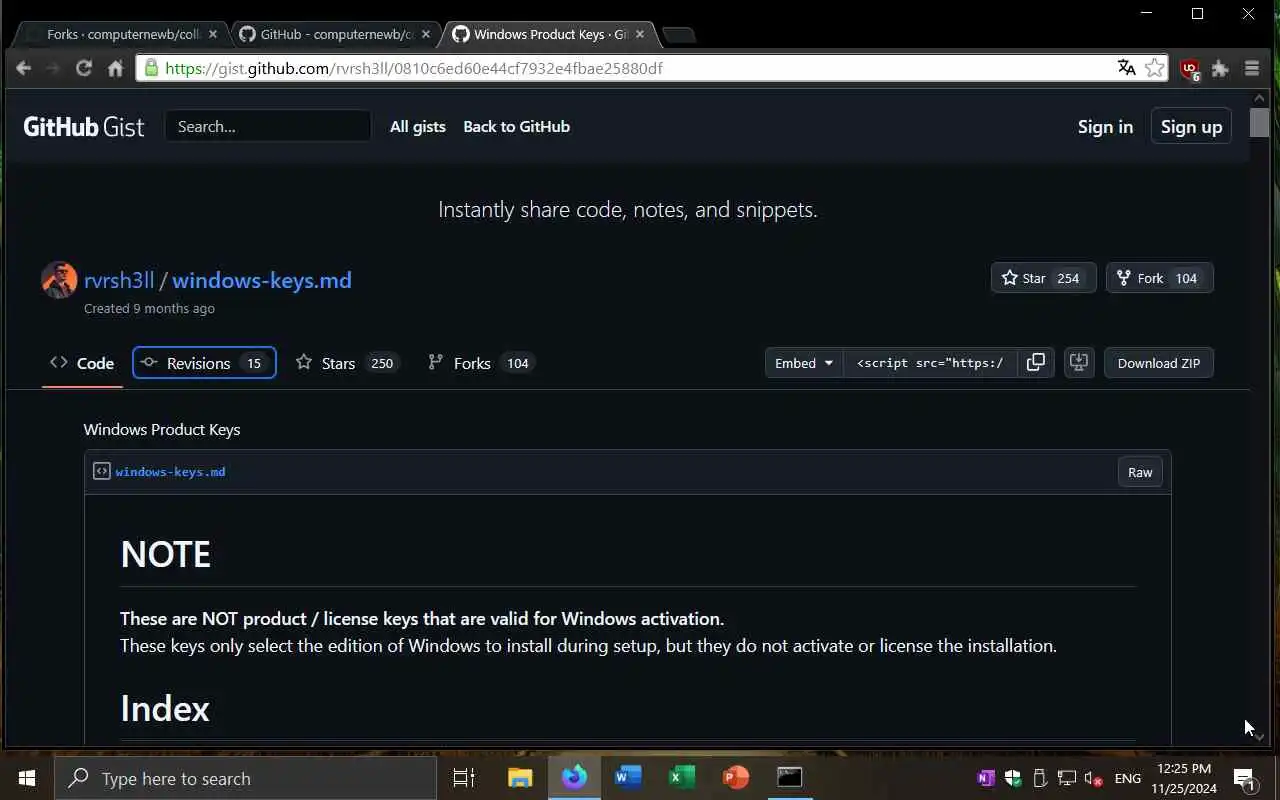Open the rvrsh3ll user profile link

(119, 280)
